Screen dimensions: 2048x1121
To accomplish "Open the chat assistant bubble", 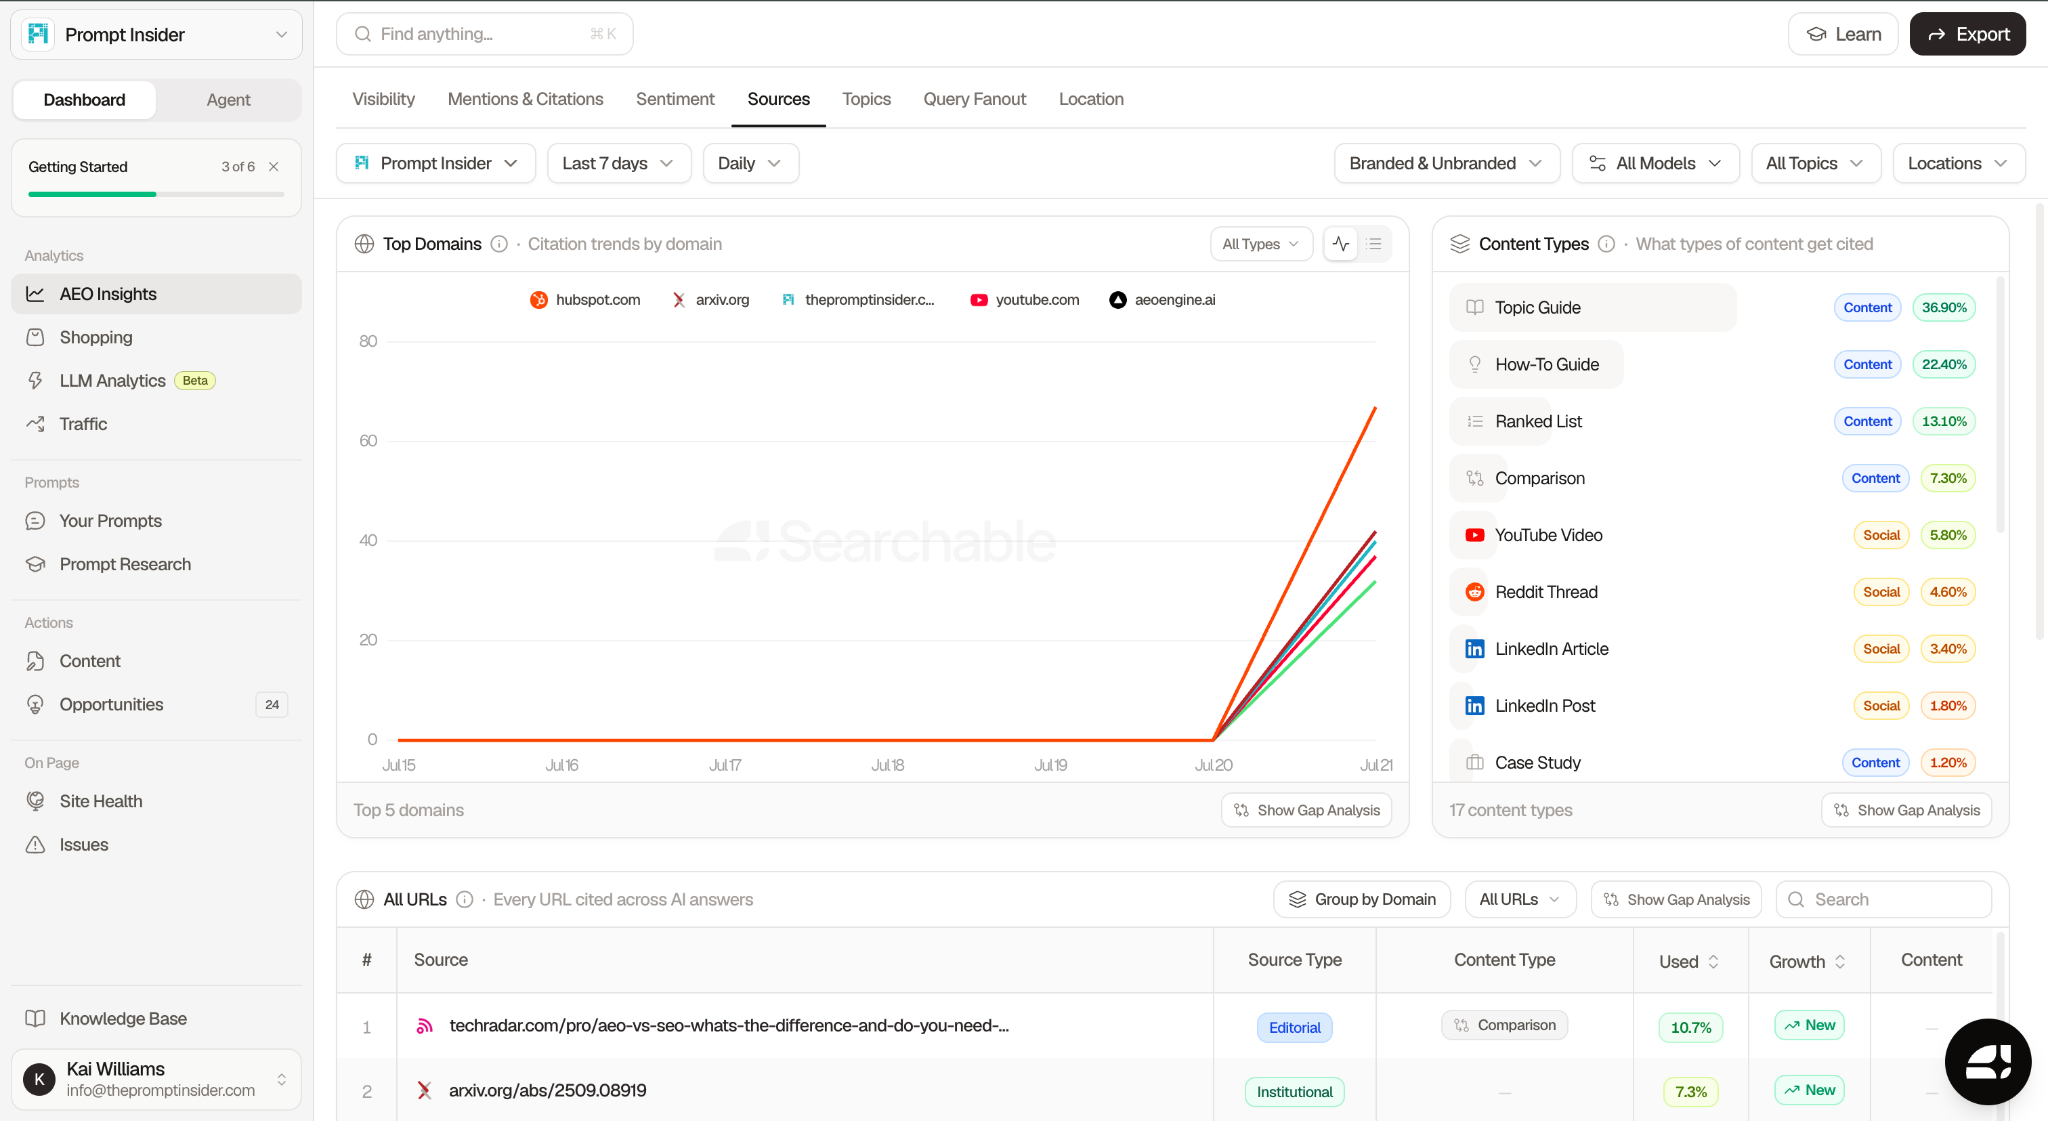I will 1987,1061.
